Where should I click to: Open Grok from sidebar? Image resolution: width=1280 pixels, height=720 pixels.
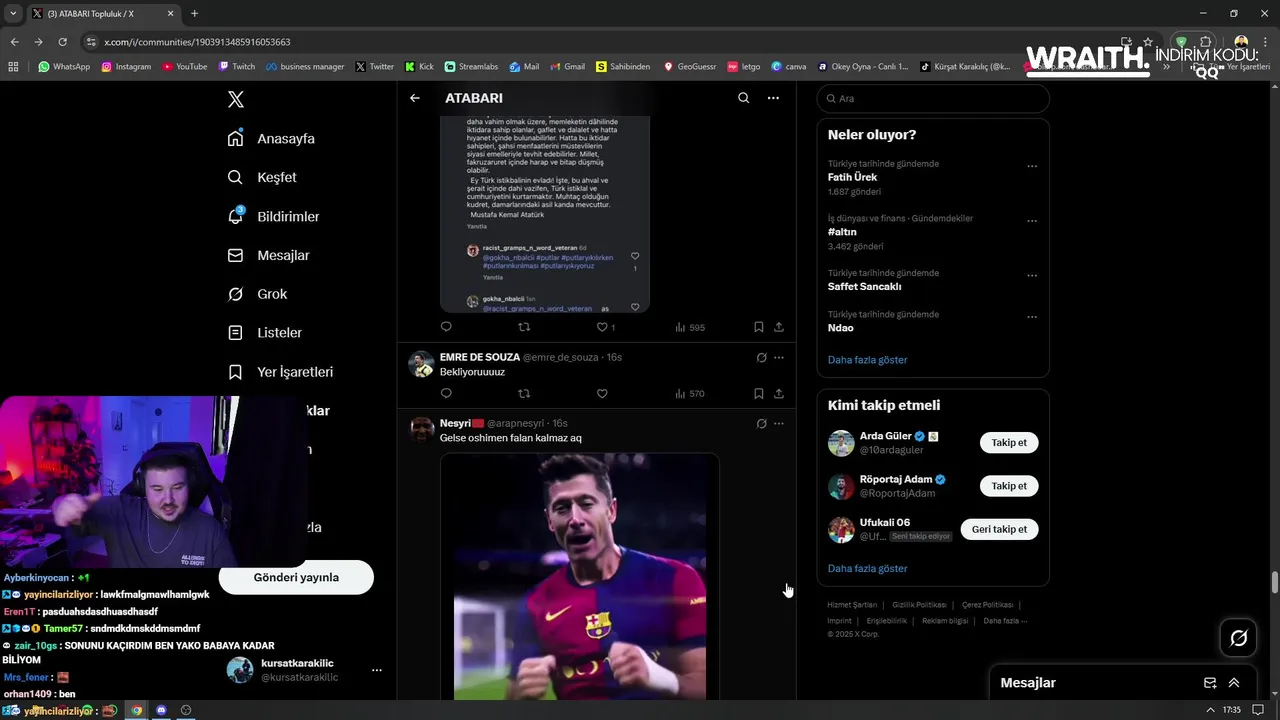(257, 294)
